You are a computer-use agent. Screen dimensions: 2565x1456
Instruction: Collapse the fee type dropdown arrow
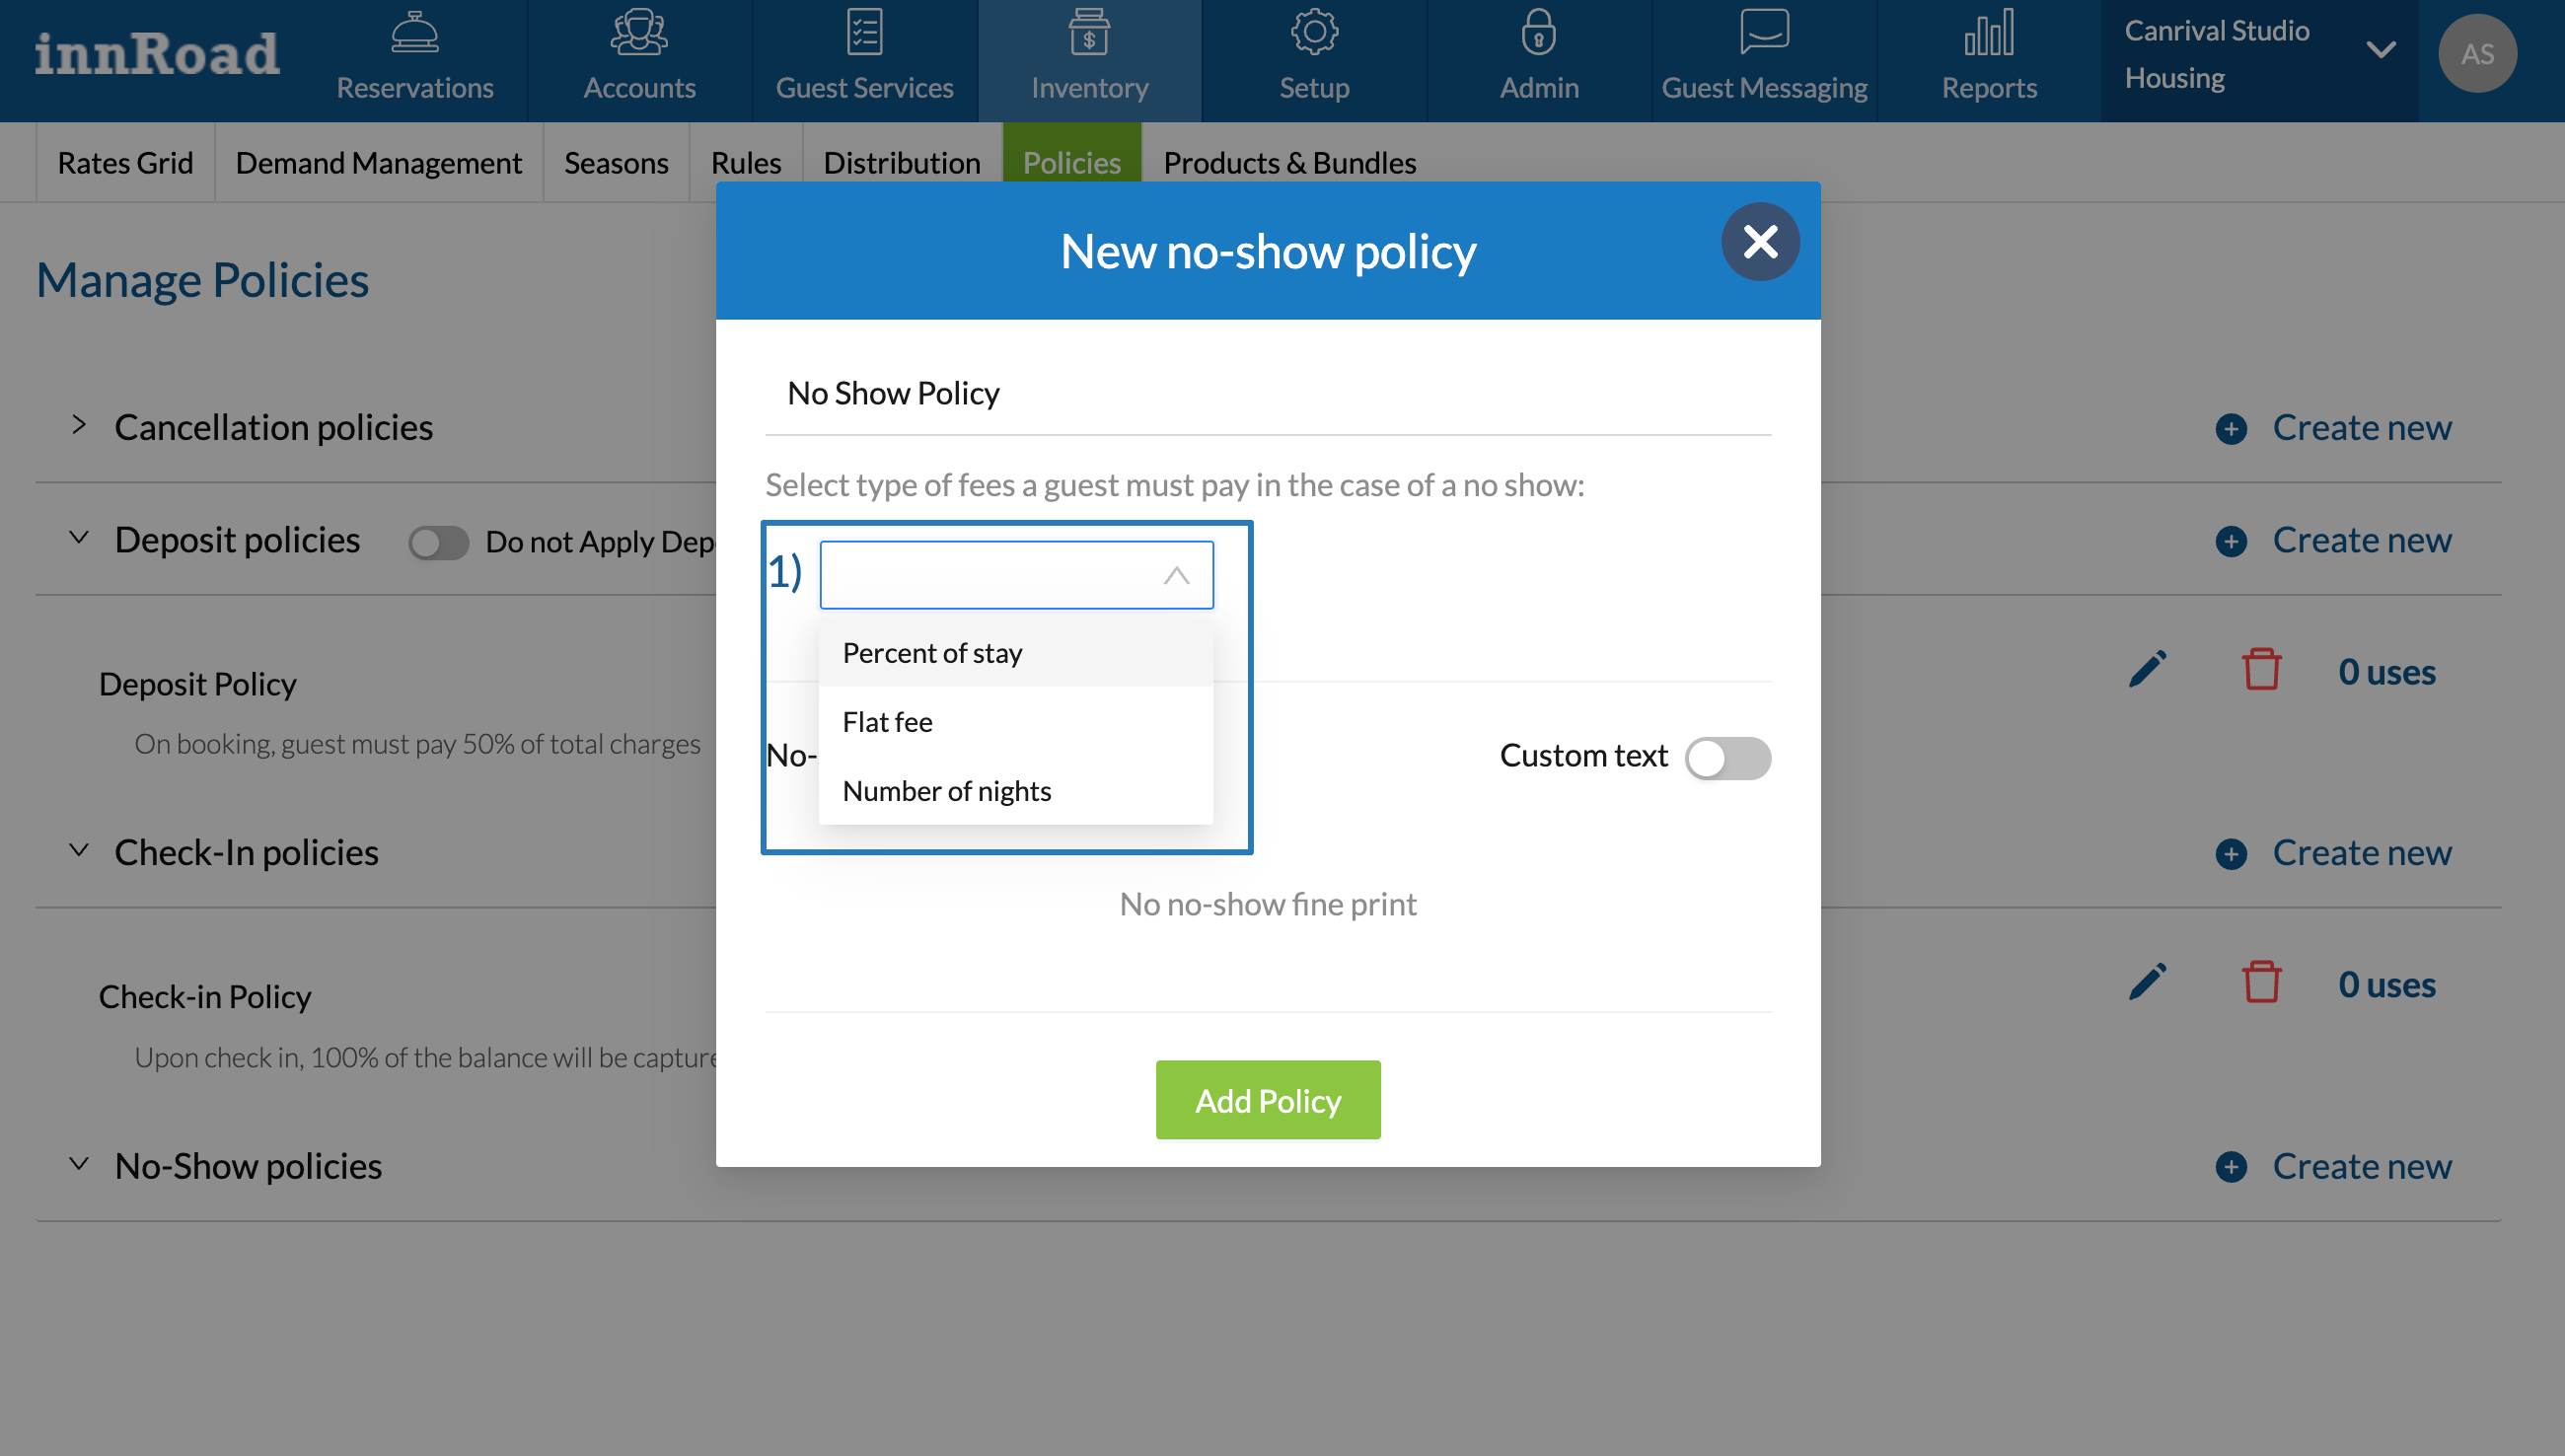click(1176, 576)
